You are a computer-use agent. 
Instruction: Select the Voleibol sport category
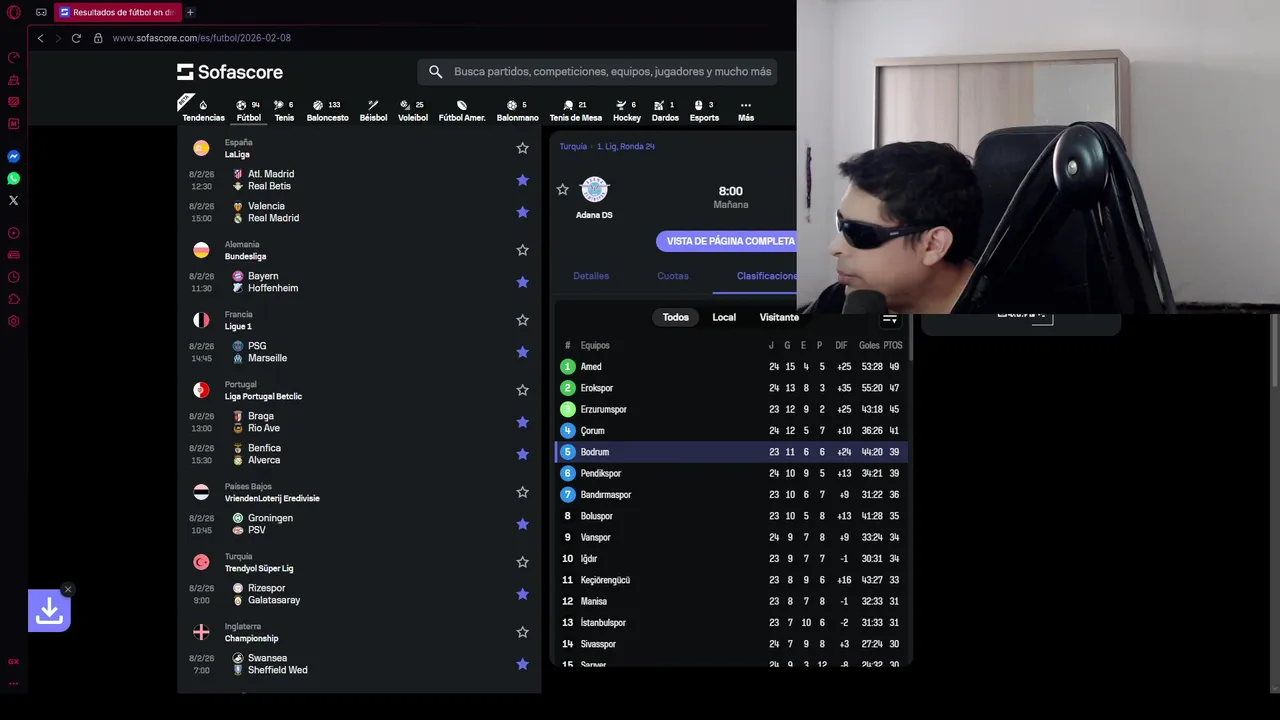(412, 110)
